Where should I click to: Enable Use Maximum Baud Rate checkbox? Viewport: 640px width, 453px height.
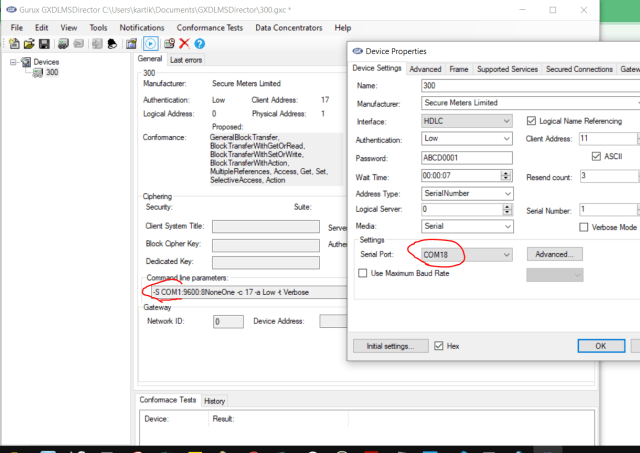(362, 273)
